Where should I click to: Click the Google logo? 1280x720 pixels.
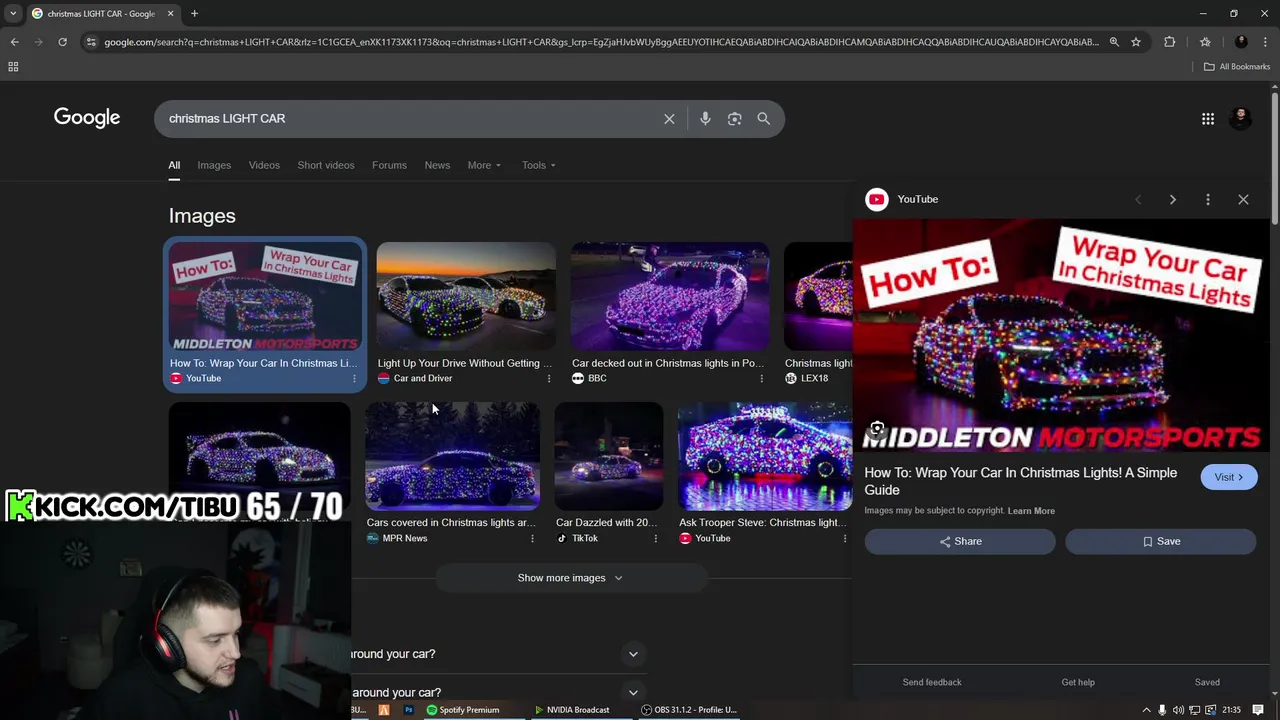click(87, 118)
